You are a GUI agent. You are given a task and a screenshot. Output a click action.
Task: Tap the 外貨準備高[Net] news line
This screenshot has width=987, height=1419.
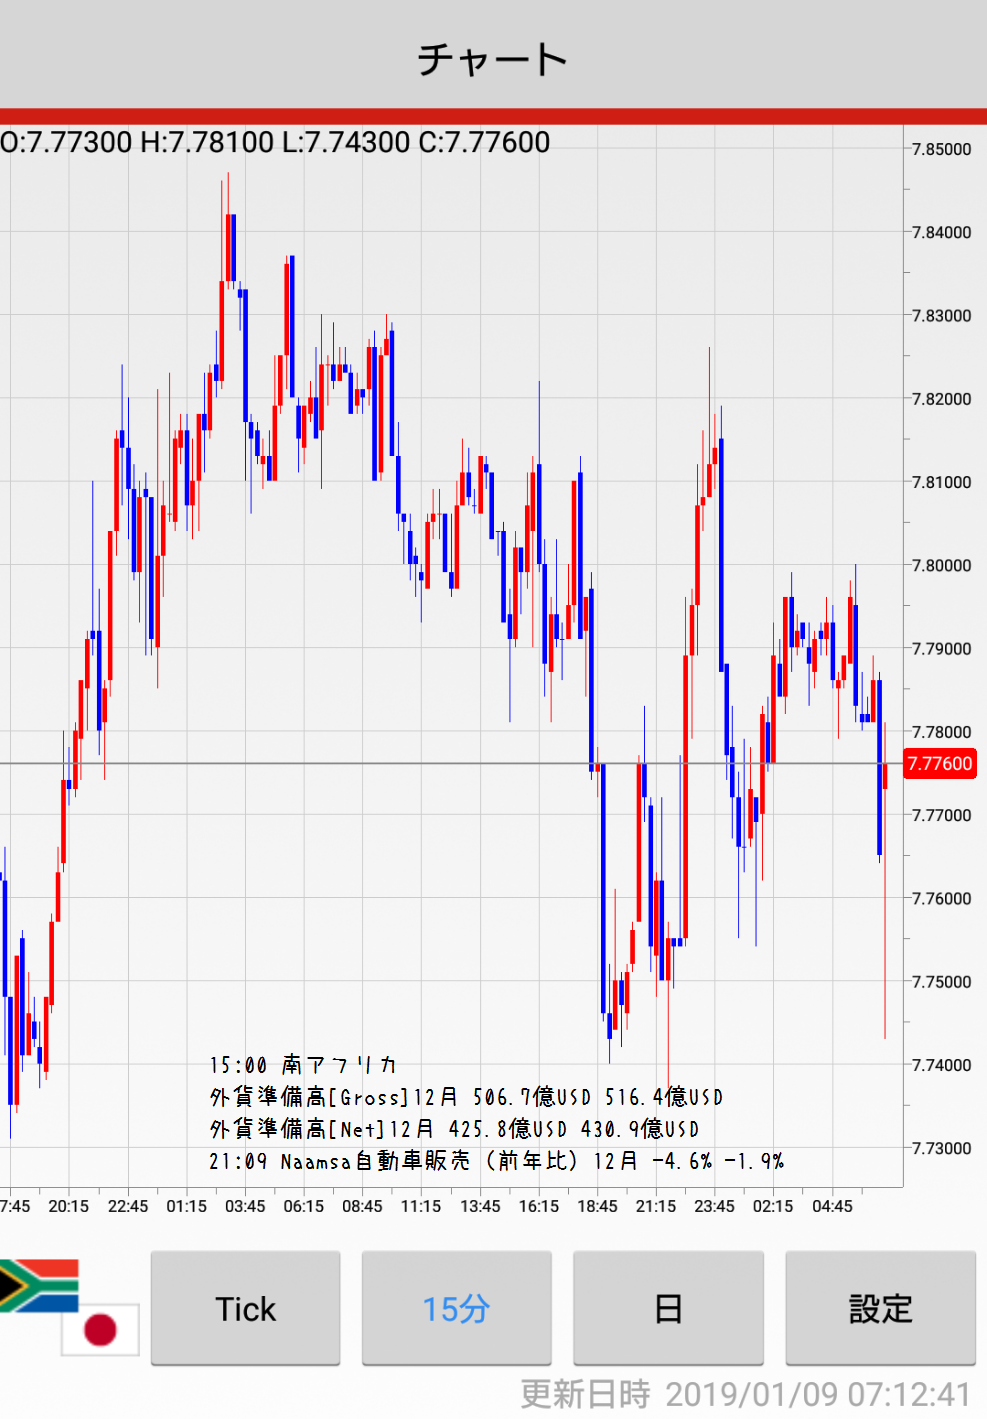coord(454,1129)
